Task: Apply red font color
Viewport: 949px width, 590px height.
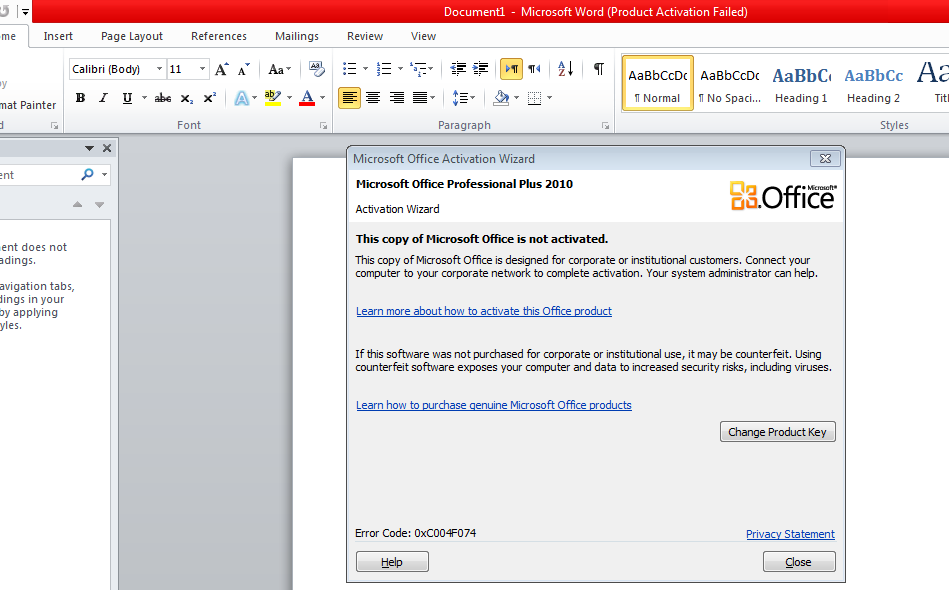Action: click(307, 98)
